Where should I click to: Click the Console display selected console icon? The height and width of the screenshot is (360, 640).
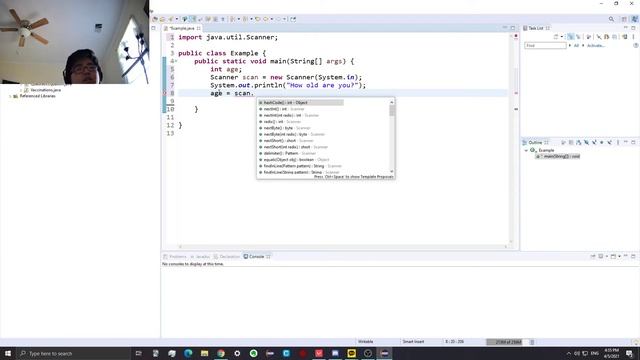pos(601,256)
